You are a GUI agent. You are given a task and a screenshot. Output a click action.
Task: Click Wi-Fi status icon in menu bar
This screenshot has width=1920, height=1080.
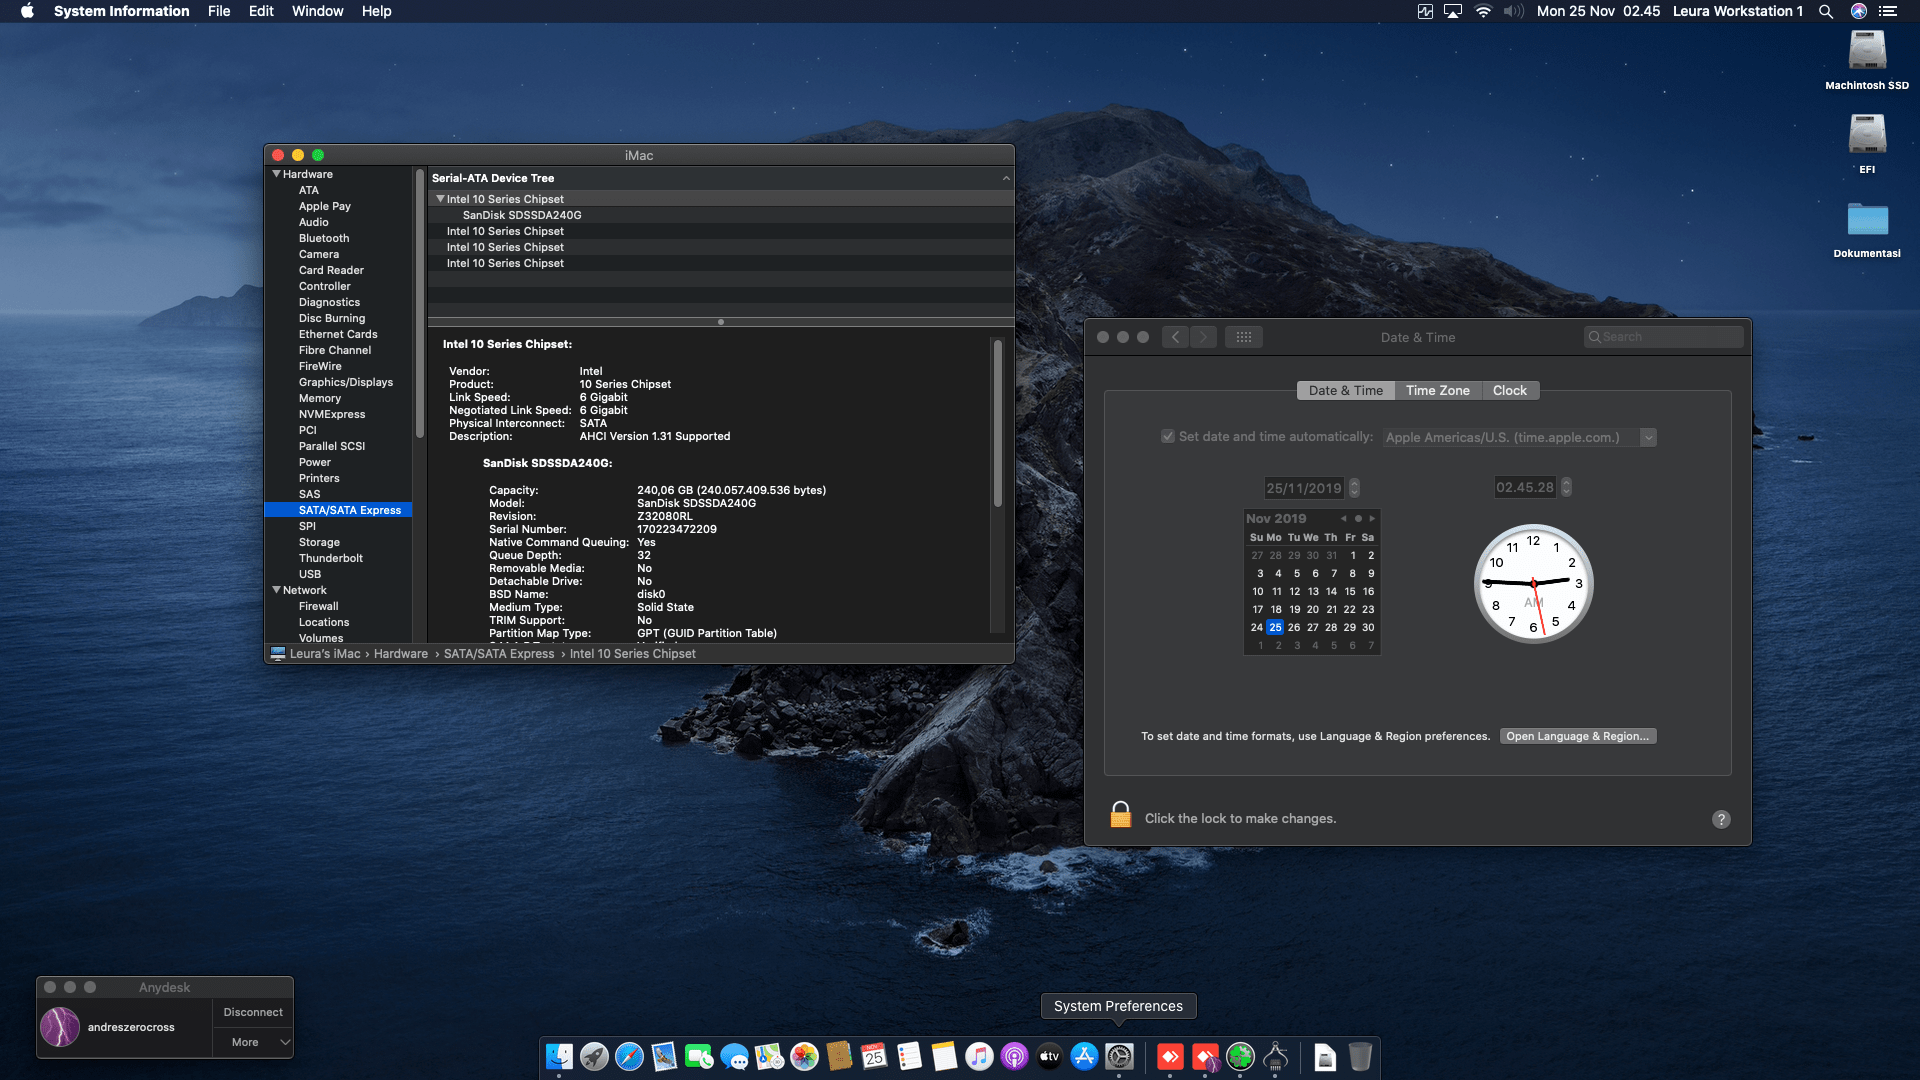pyautogui.click(x=1484, y=11)
